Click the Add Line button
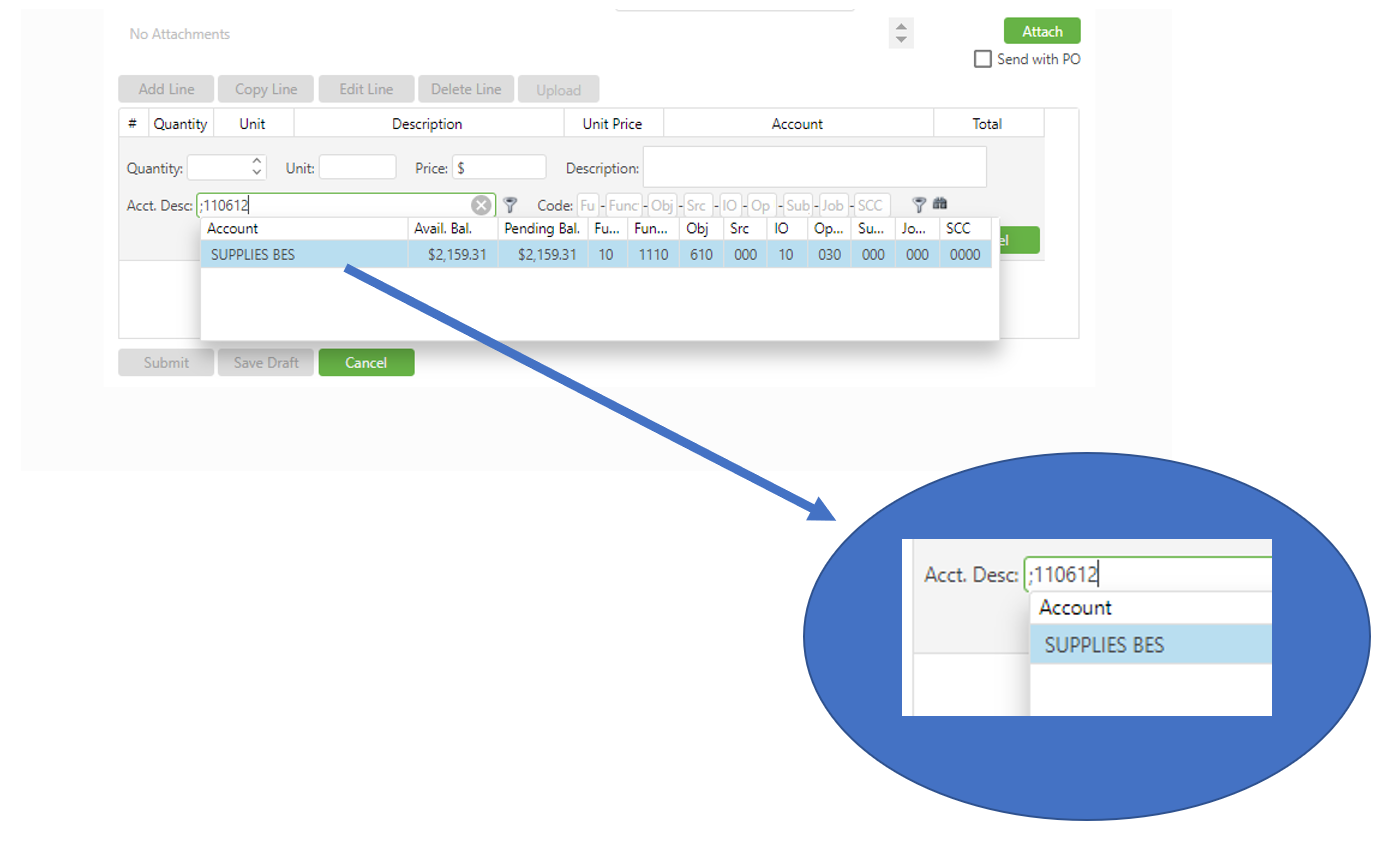 [166, 89]
